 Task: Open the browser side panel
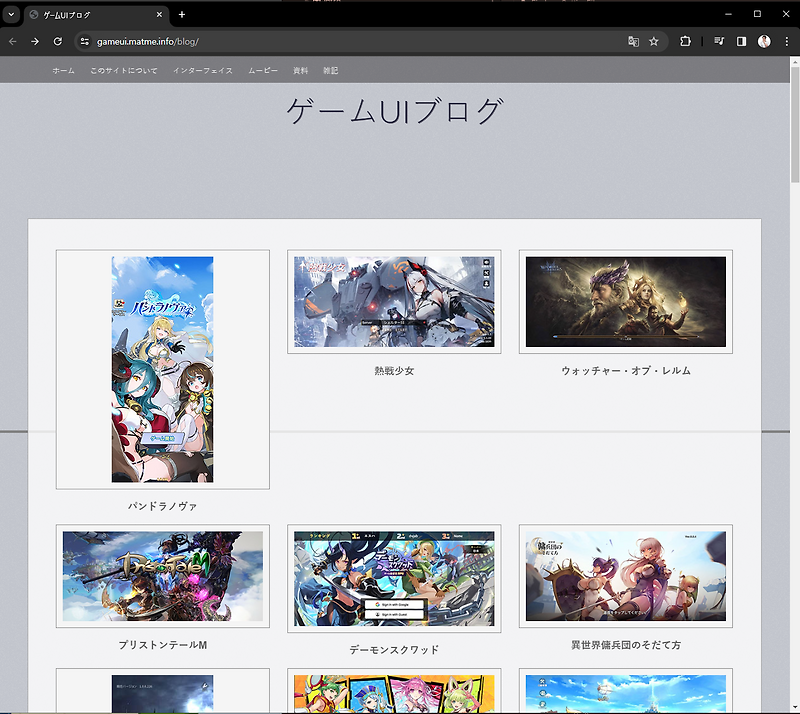click(x=740, y=41)
